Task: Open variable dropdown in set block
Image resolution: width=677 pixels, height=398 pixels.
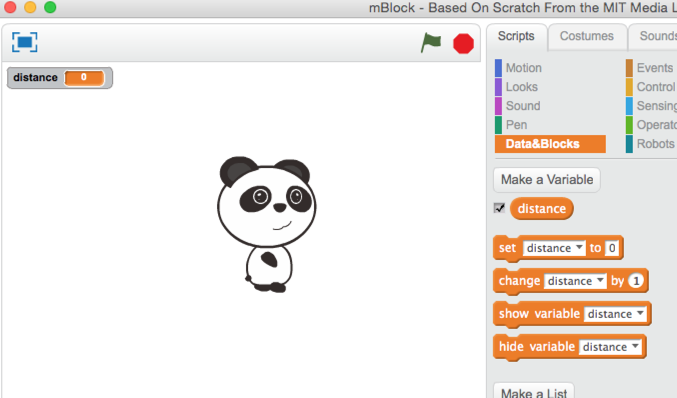Action: click(x=554, y=248)
